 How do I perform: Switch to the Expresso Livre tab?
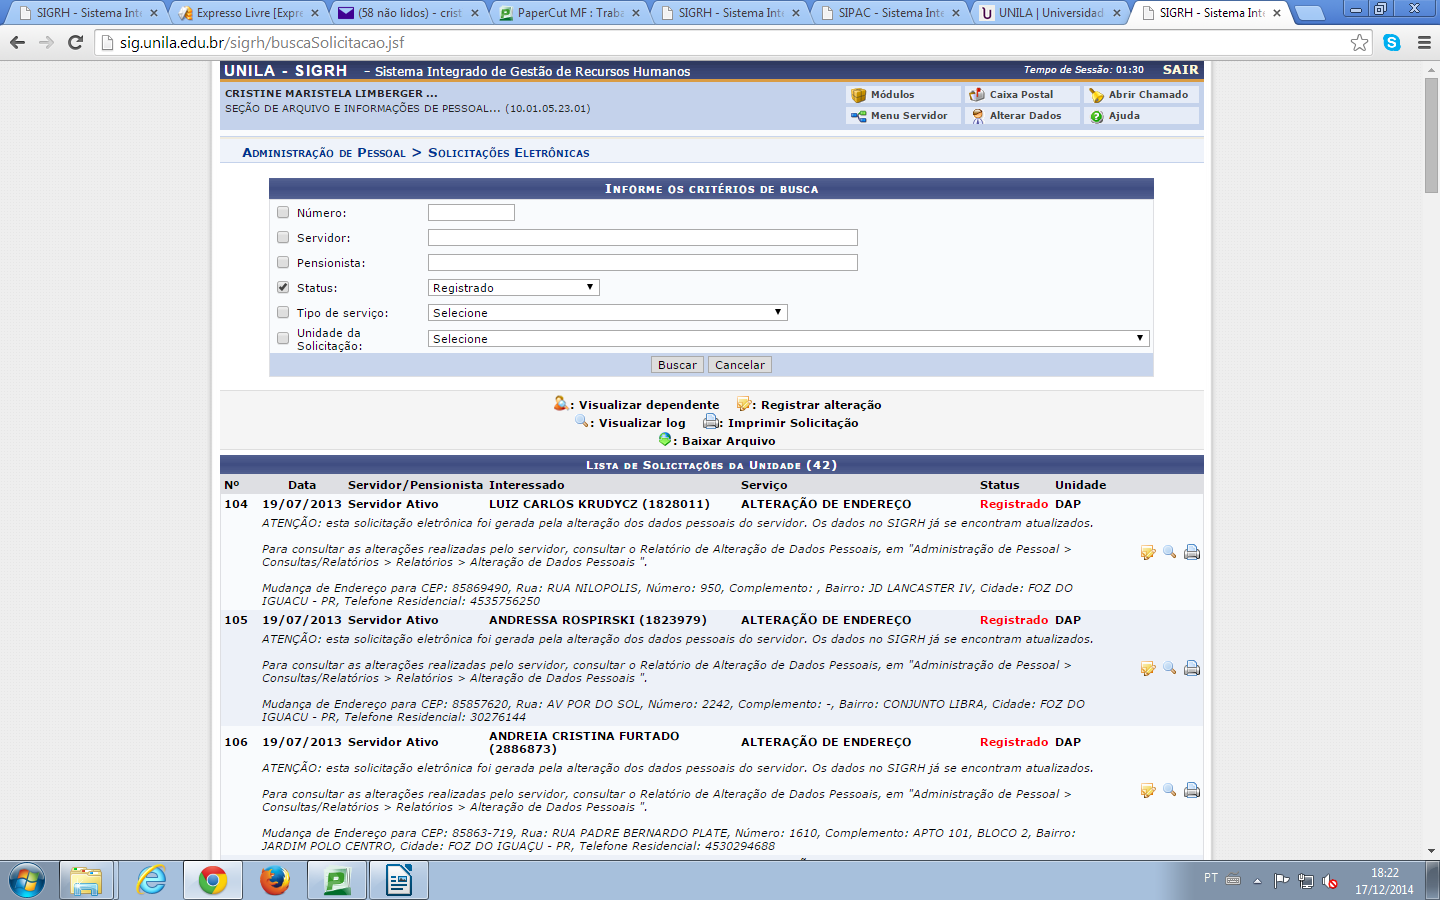[x=249, y=13]
